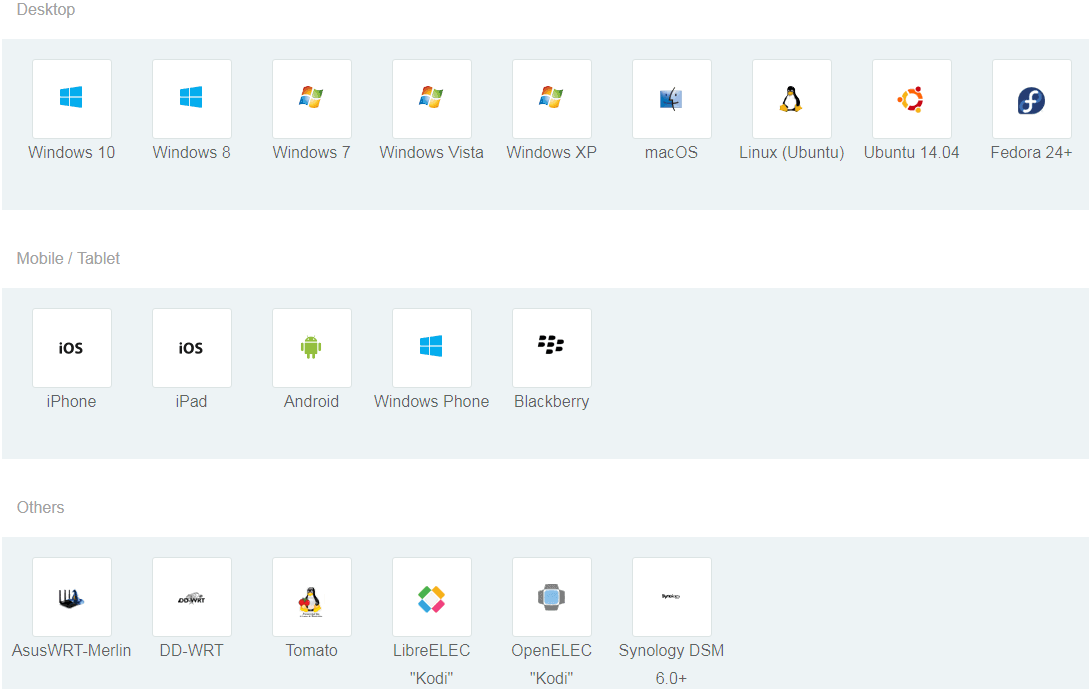Screen dimensions: 1089x689
Task: Choose the Windows Vista icon tile
Action: 432,99
